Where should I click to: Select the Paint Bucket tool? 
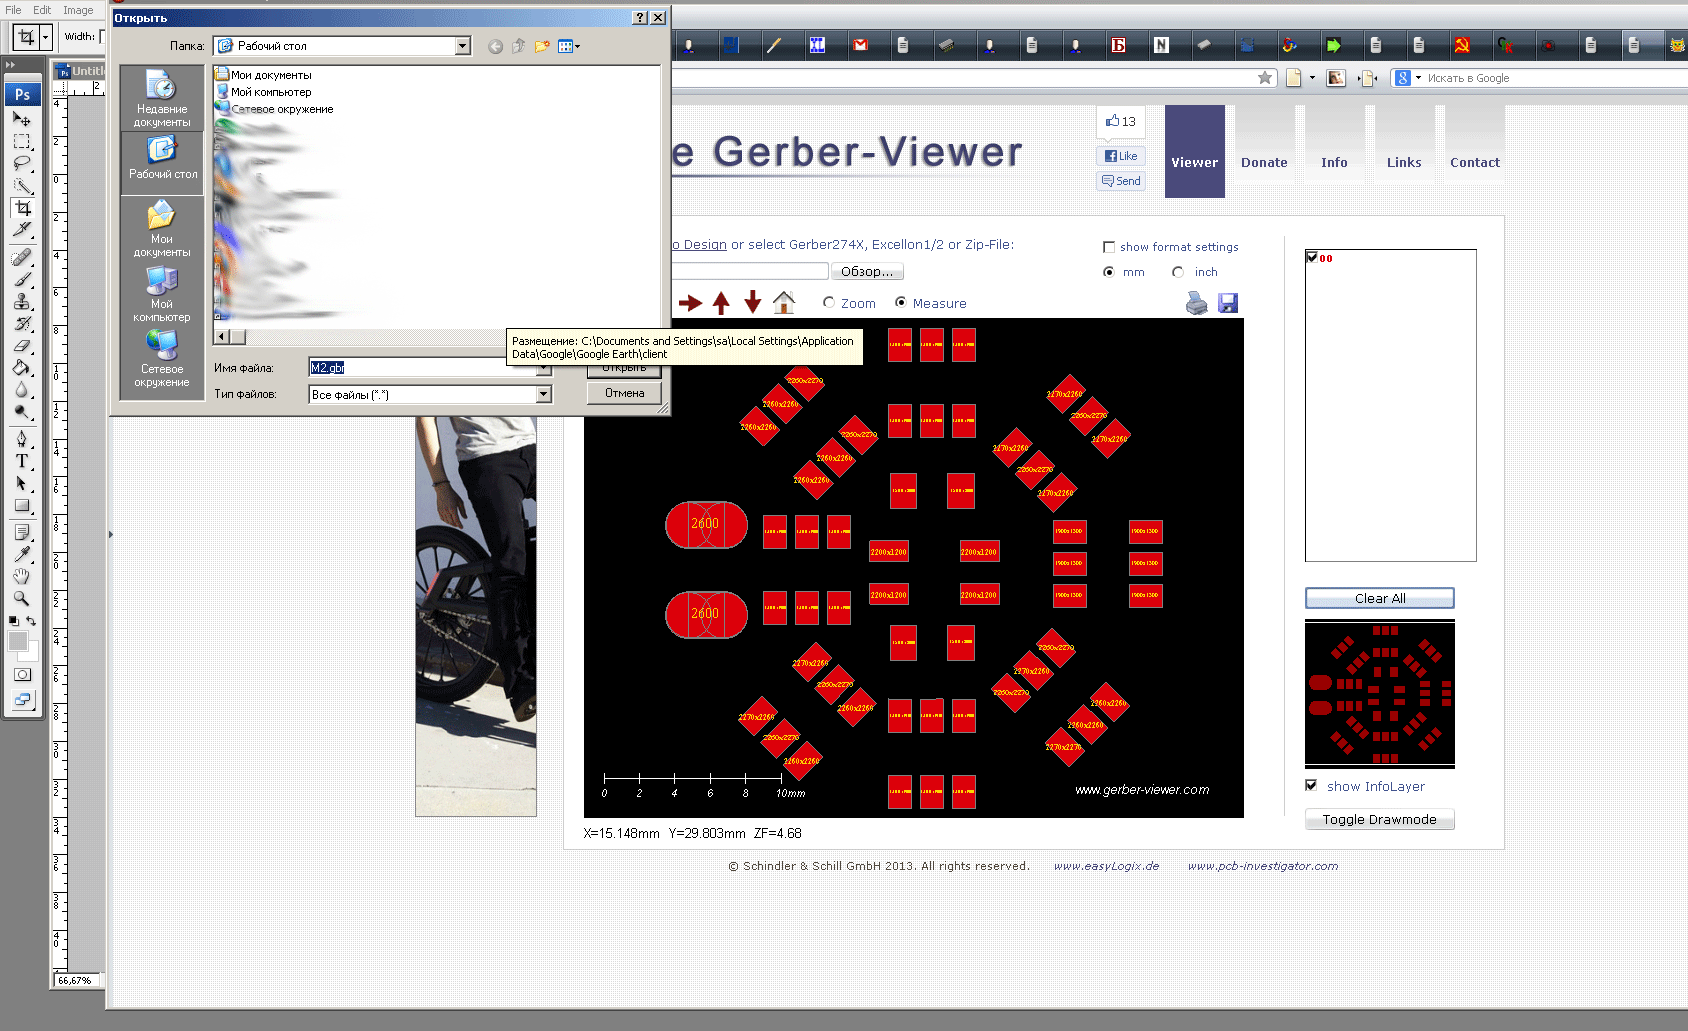pyautogui.click(x=22, y=367)
